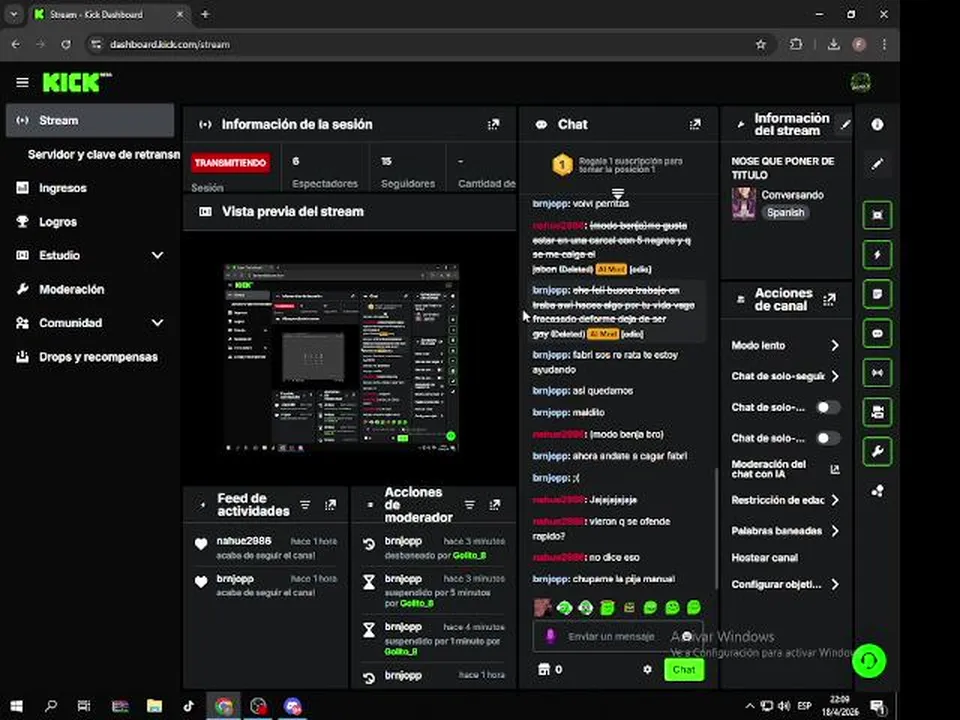Pop out the Chat panel
The width and height of the screenshot is (960, 720).
click(695, 124)
